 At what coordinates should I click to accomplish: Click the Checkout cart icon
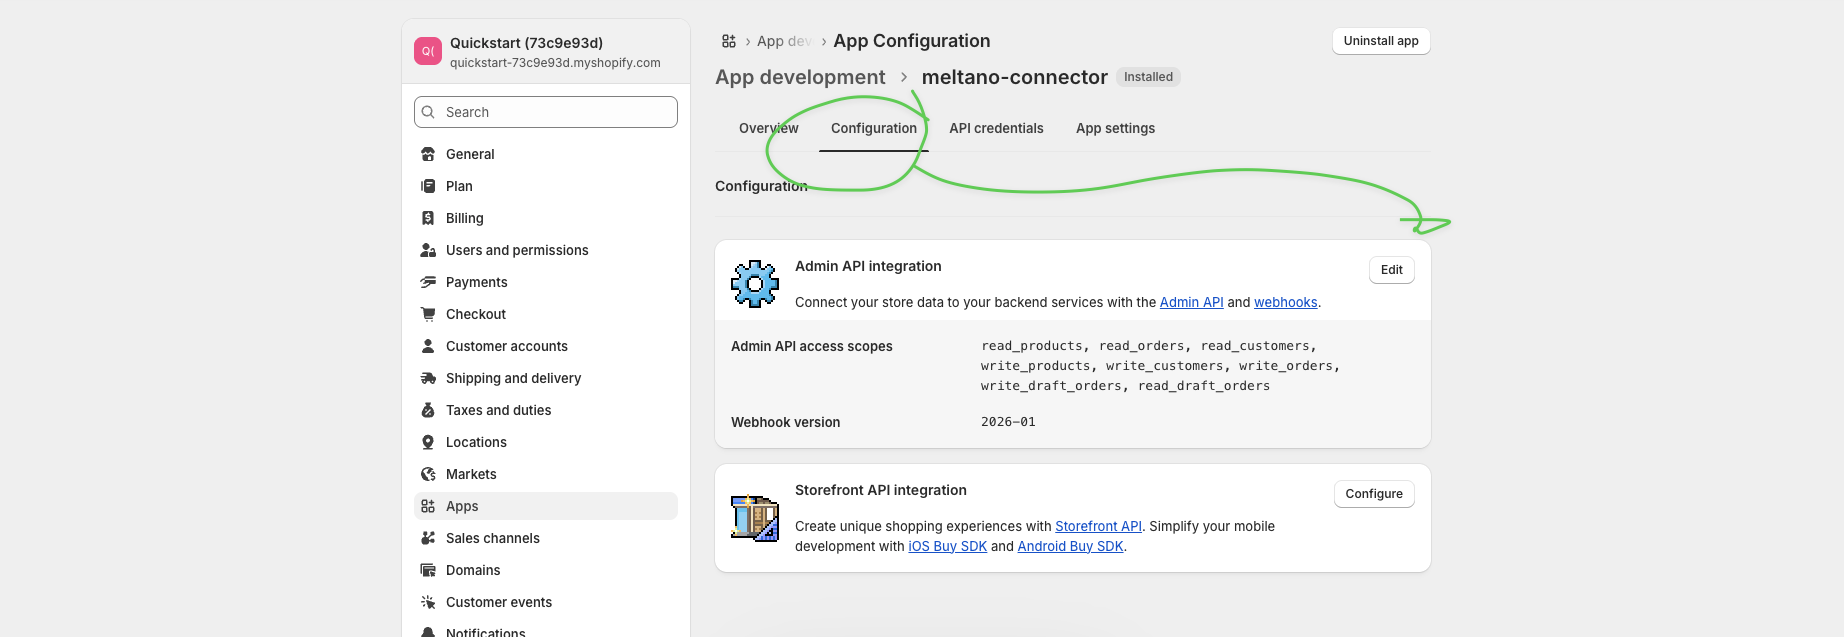428,314
